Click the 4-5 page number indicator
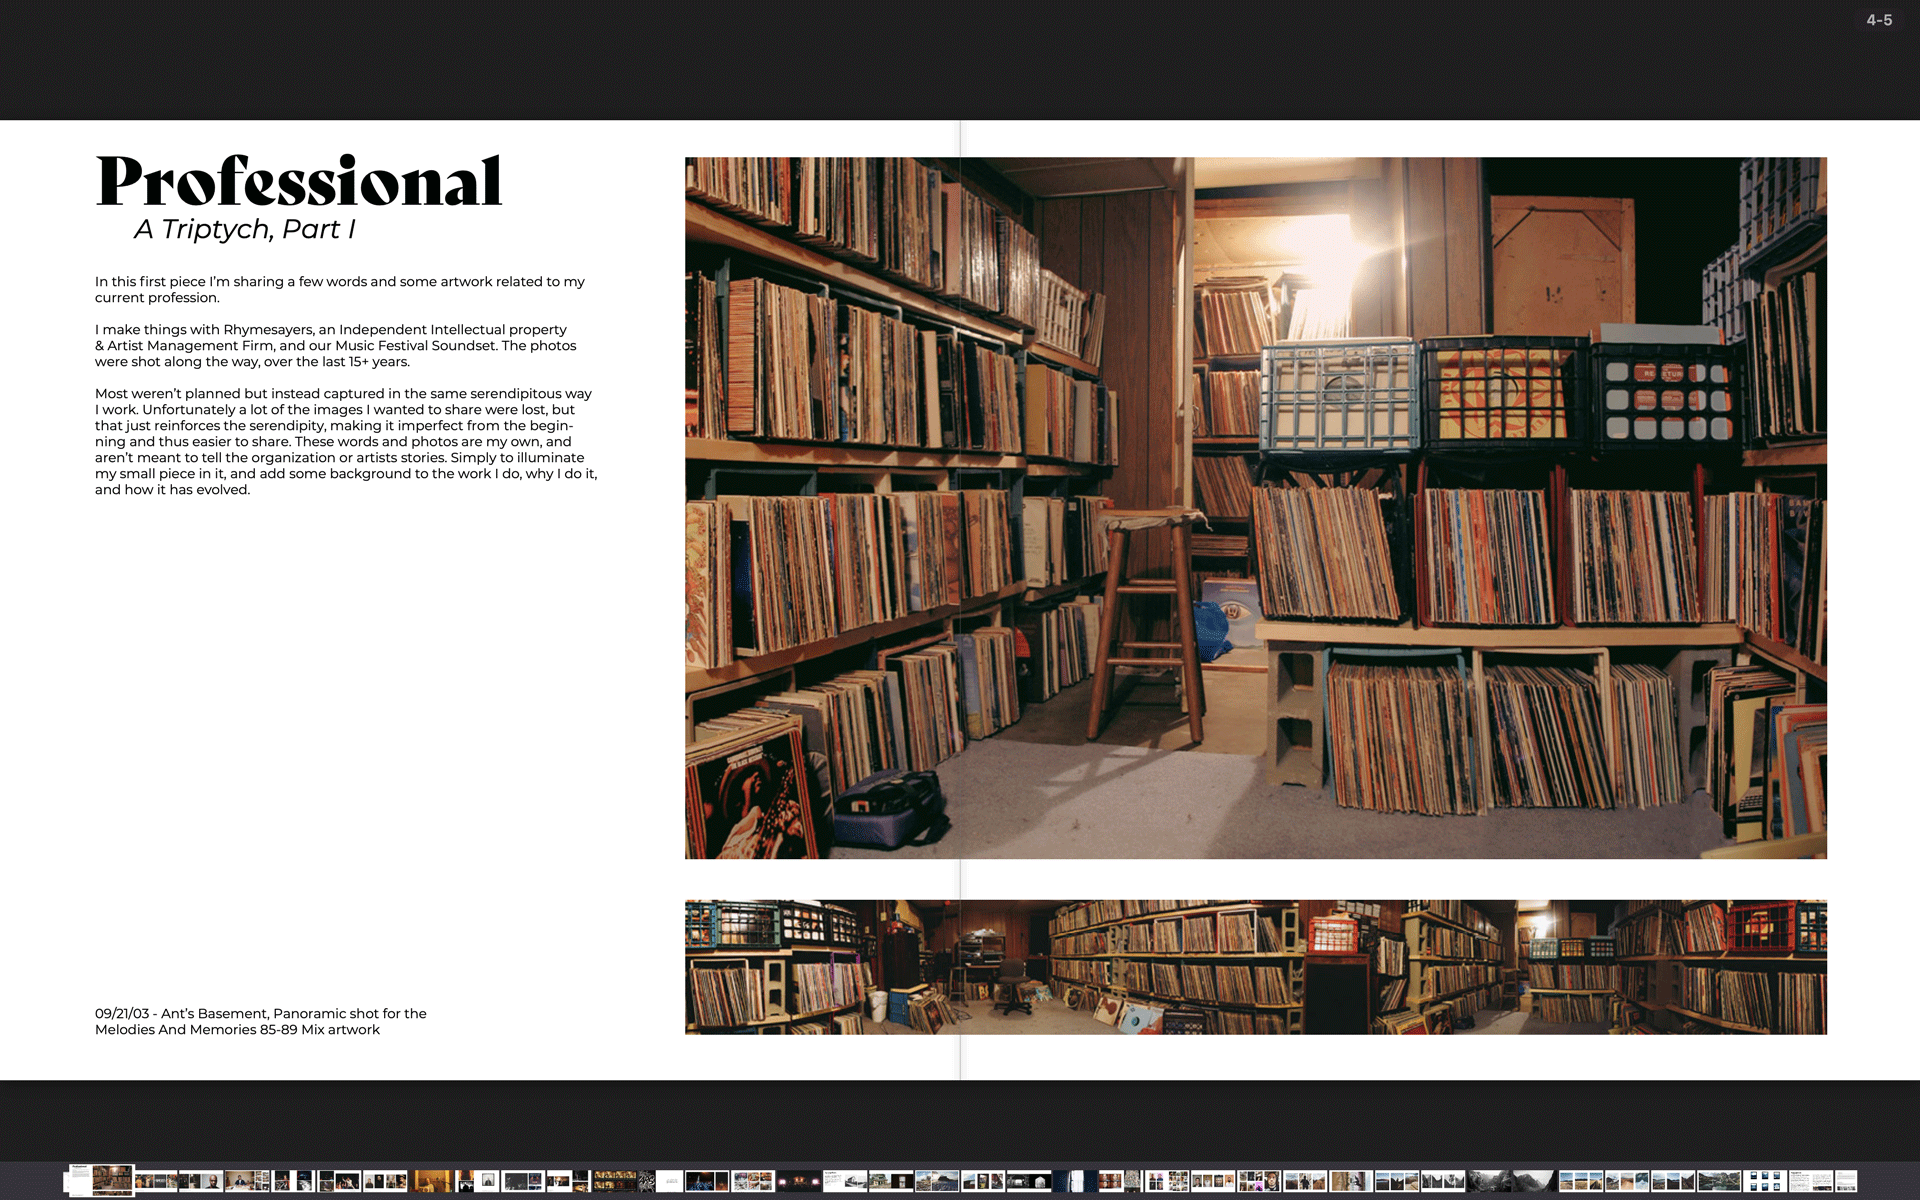 1879,20
